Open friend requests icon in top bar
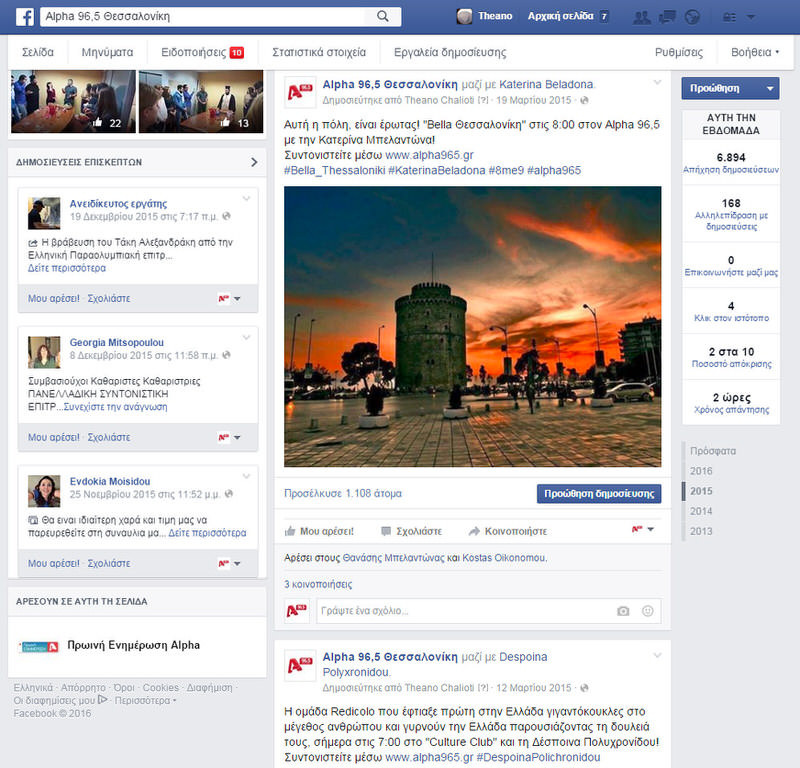Screen dimensions: 800x768 click(x=641, y=17)
